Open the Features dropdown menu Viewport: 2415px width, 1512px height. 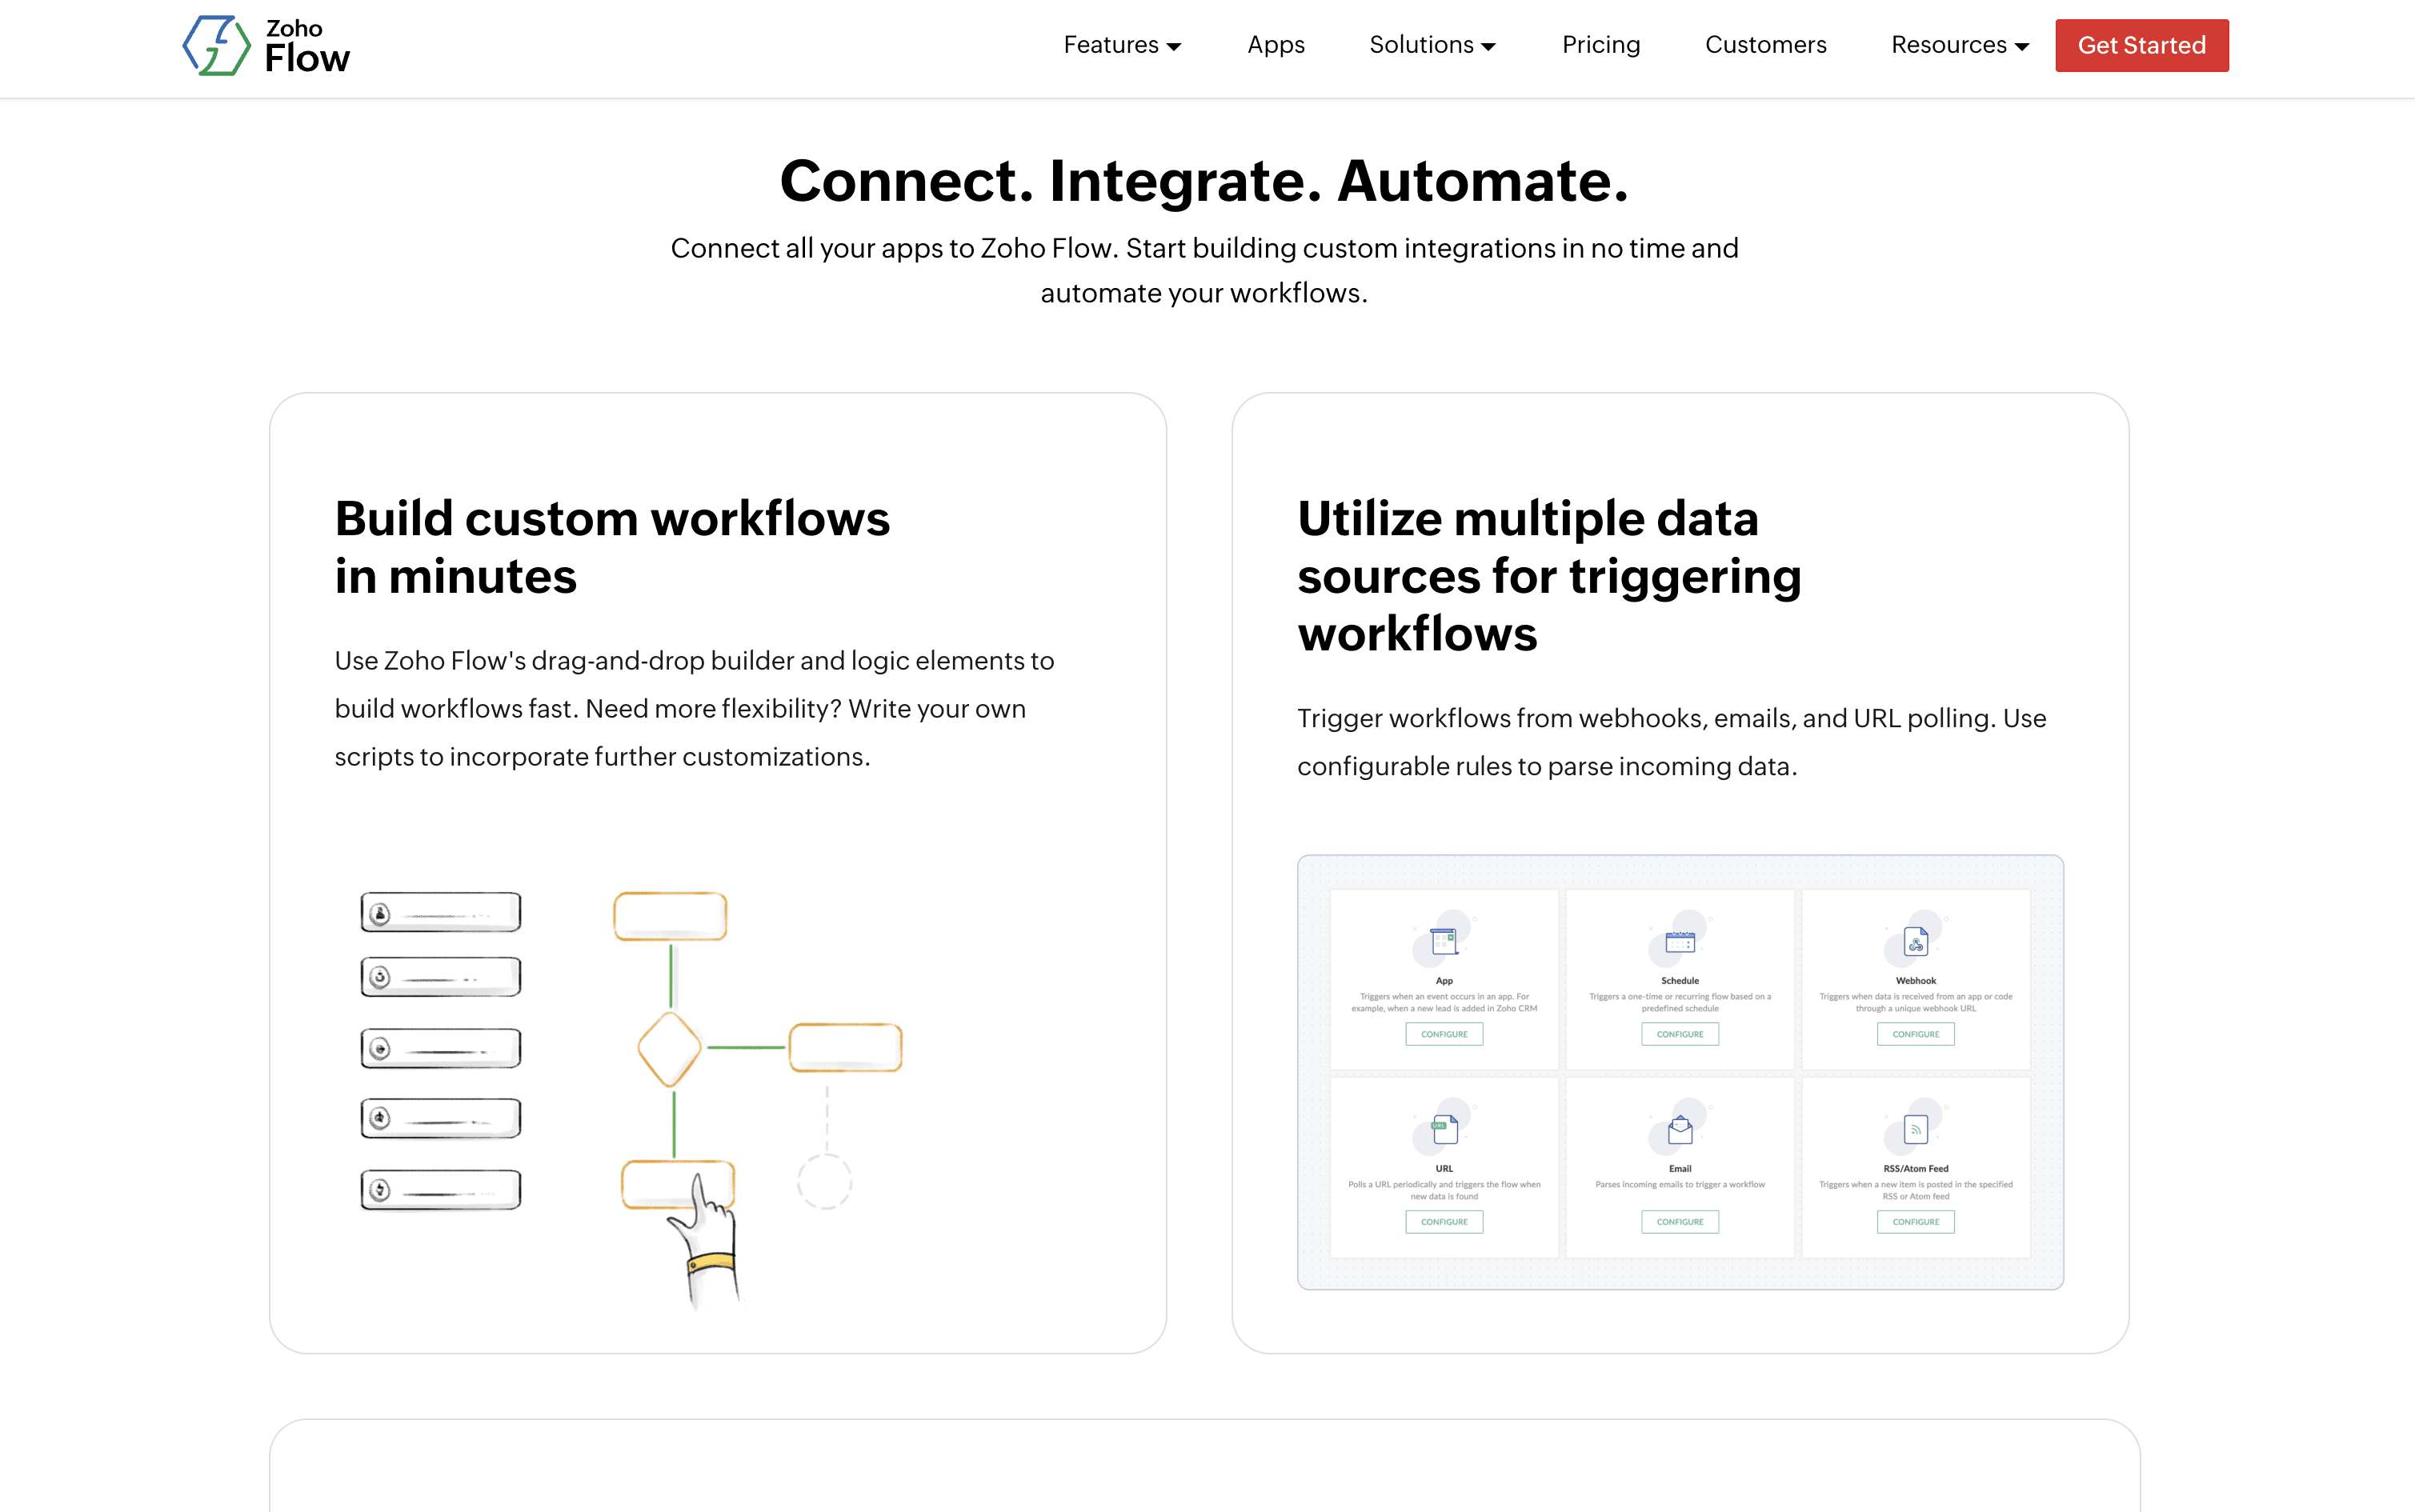coord(1122,45)
